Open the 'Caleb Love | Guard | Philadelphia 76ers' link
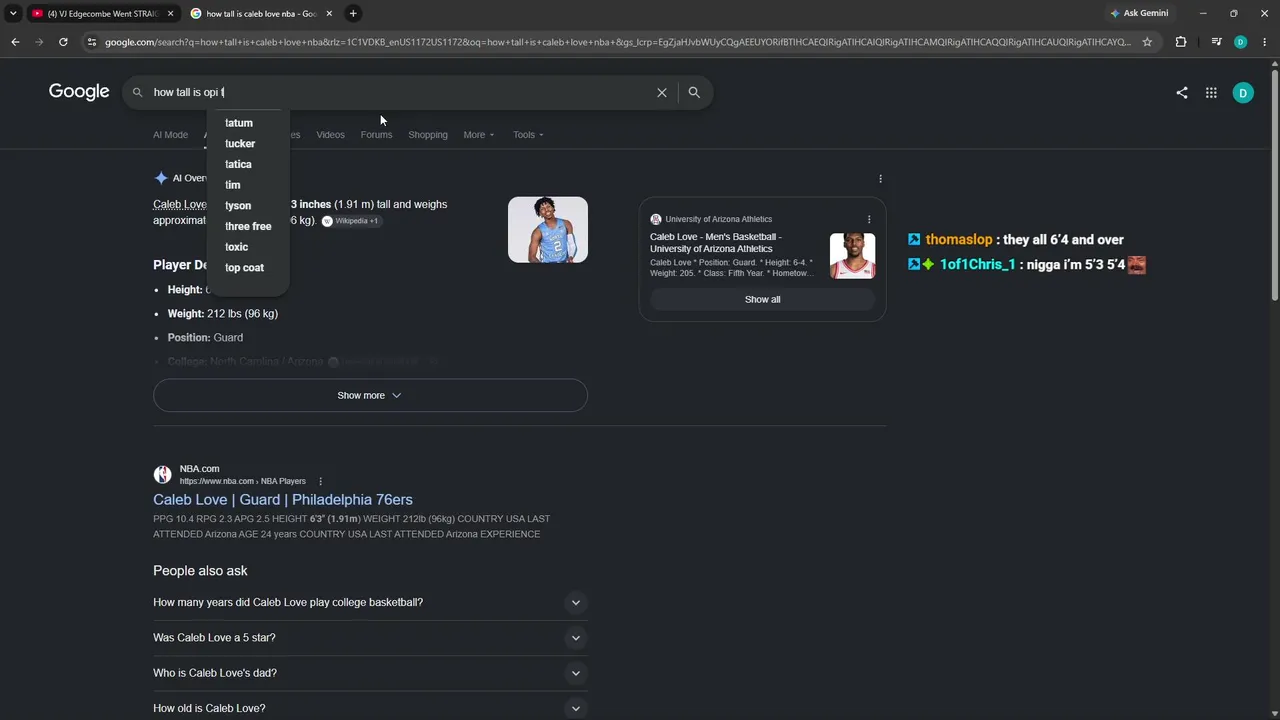Image resolution: width=1280 pixels, height=720 pixels. coord(283,500)
